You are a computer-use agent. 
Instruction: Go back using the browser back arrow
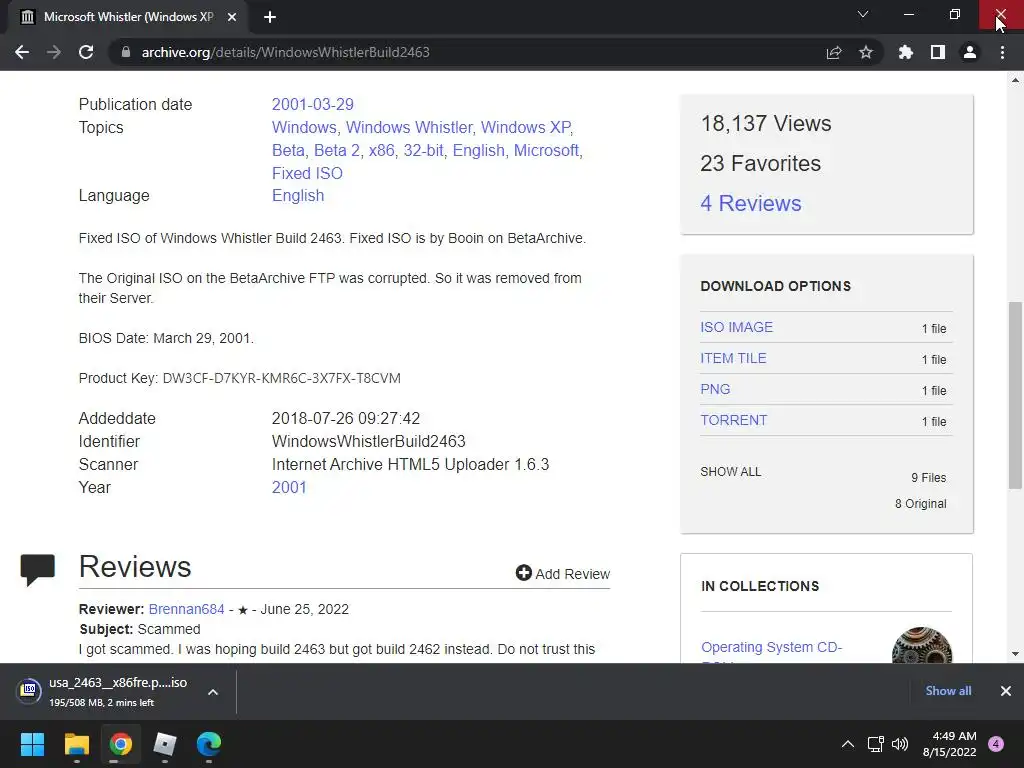22,52
